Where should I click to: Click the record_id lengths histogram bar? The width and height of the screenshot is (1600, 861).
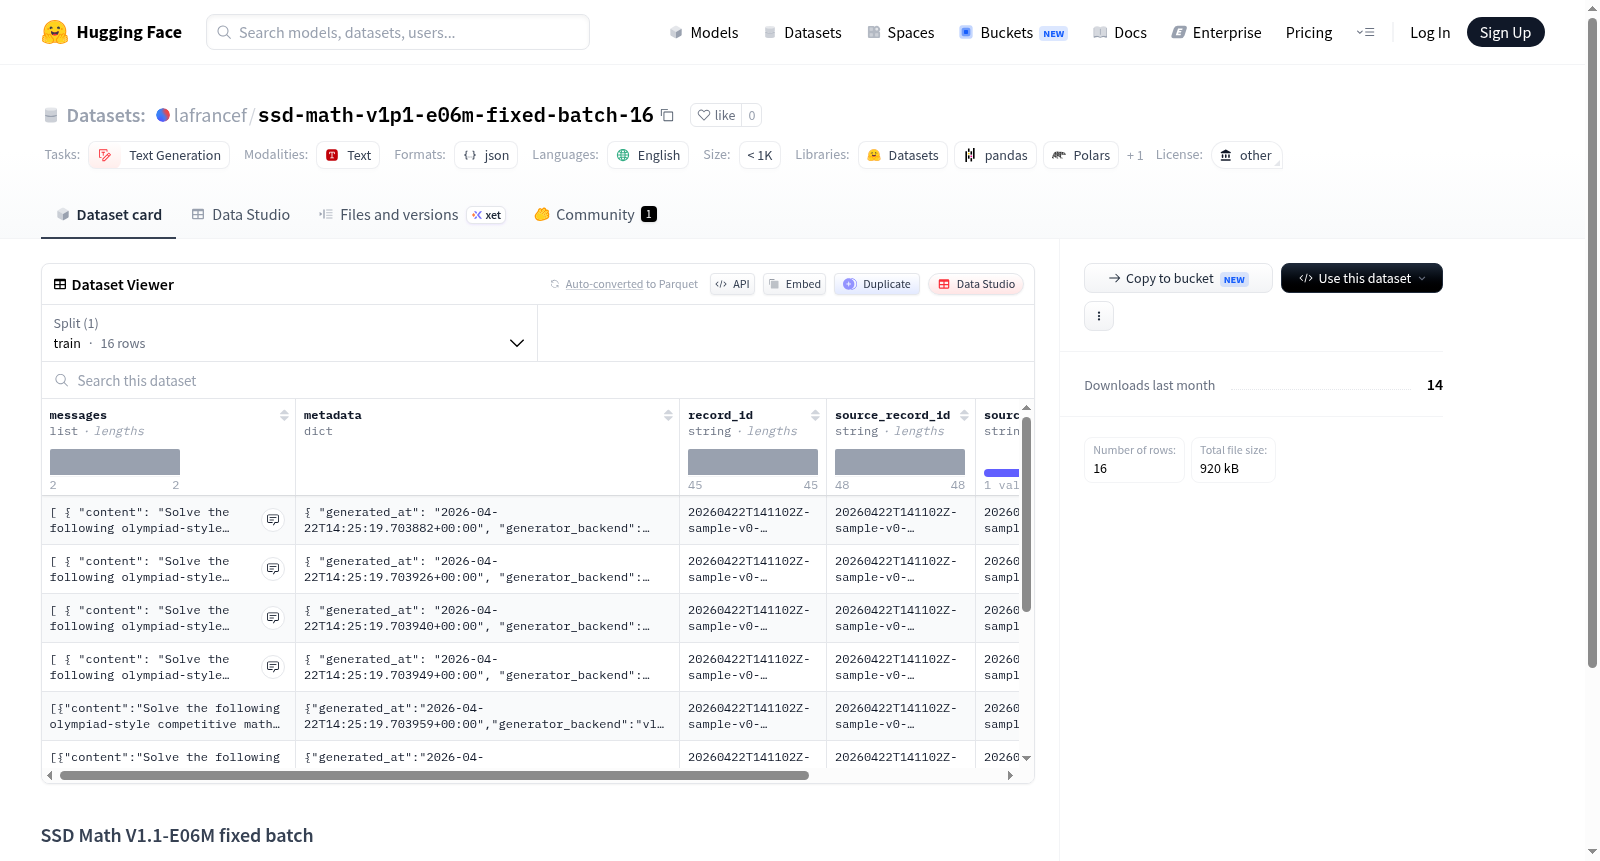[x=753, y=462]
